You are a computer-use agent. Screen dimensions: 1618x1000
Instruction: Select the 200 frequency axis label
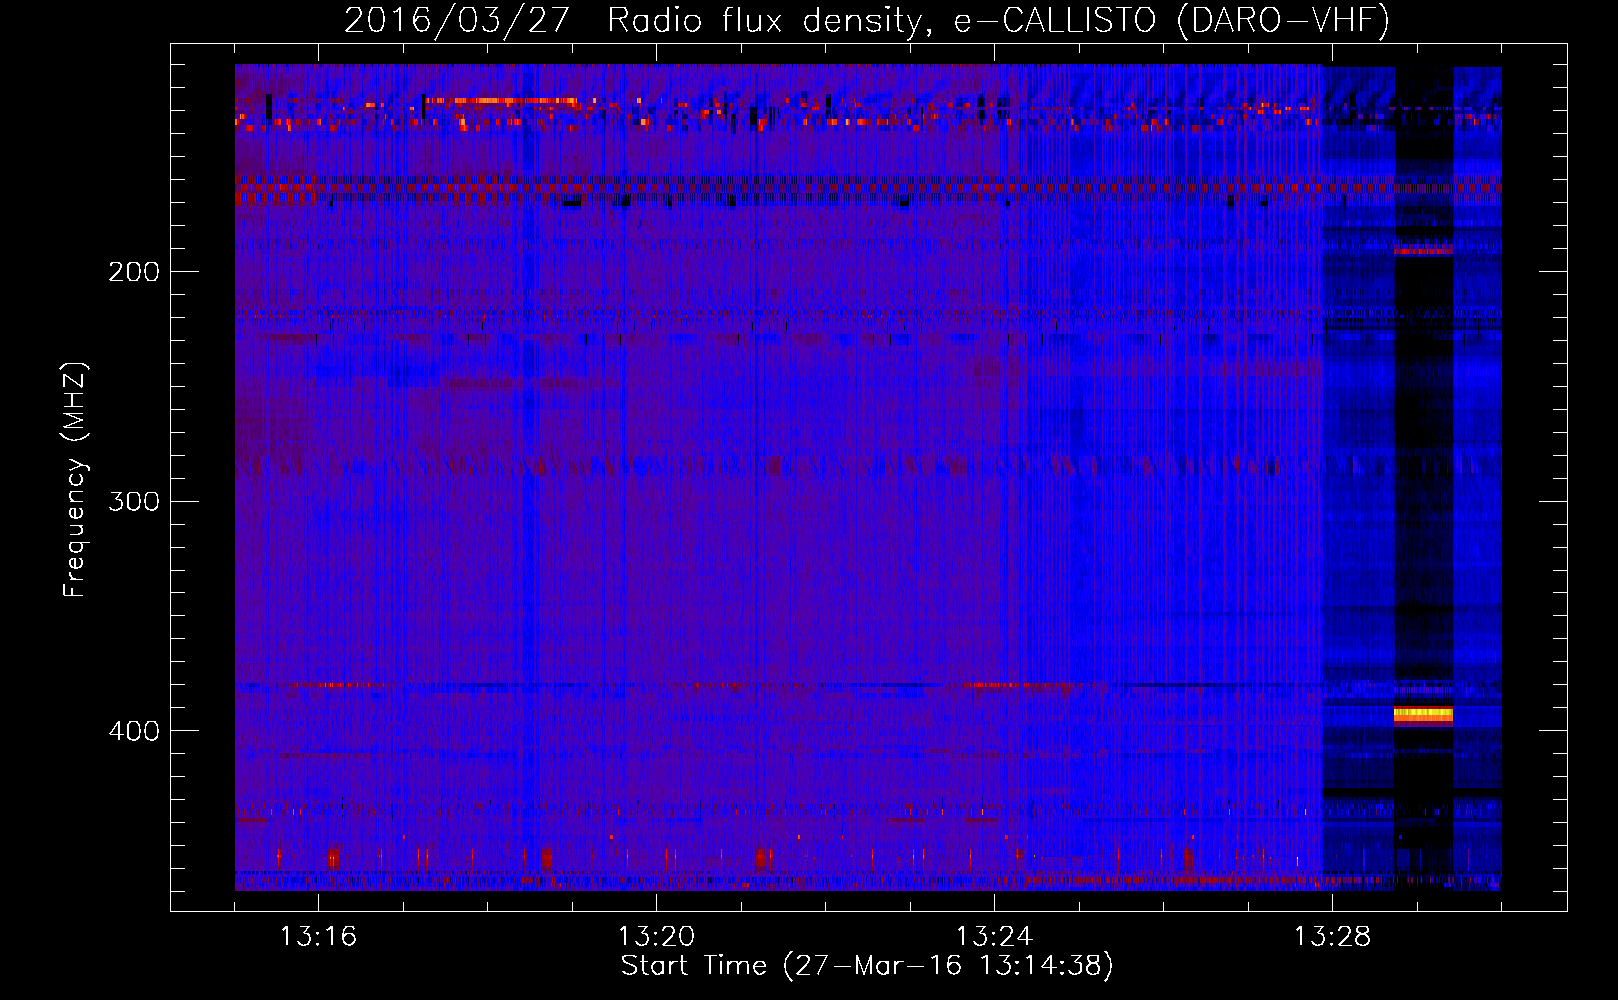click(134, 272)
